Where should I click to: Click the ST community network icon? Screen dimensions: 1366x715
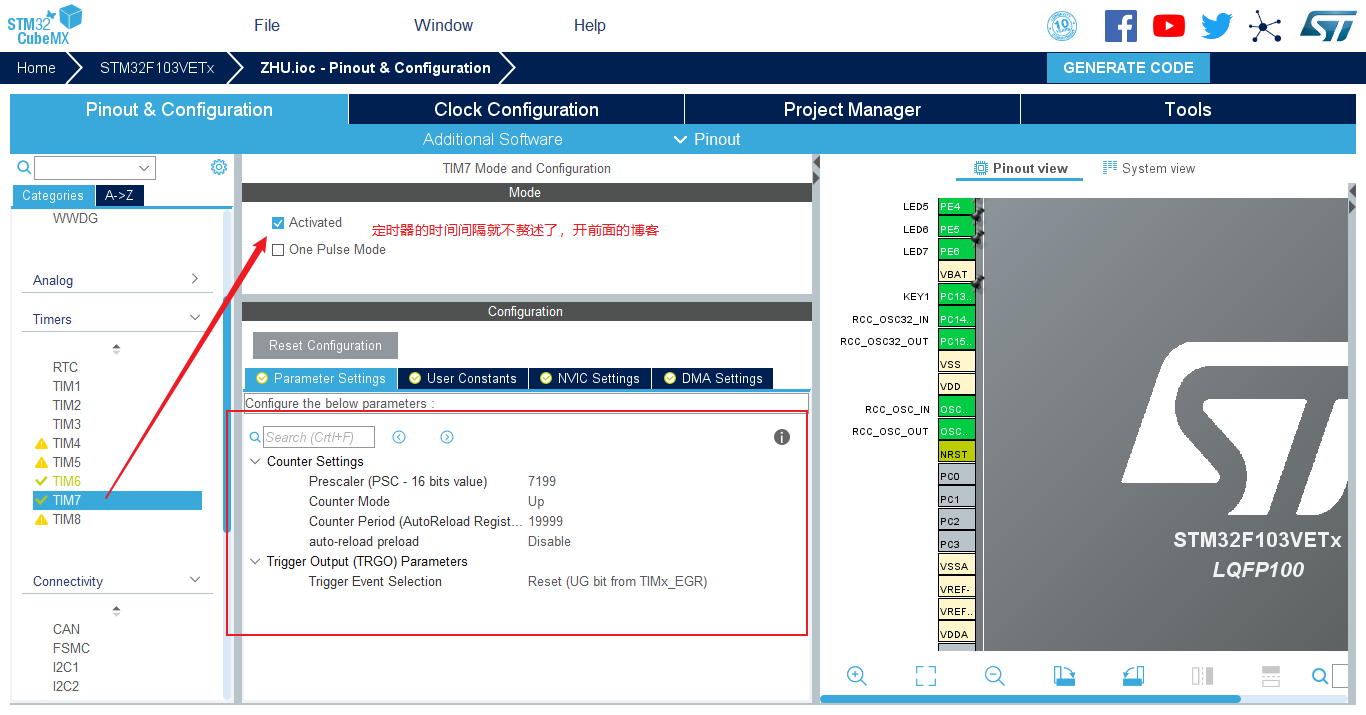(1265, 26)
